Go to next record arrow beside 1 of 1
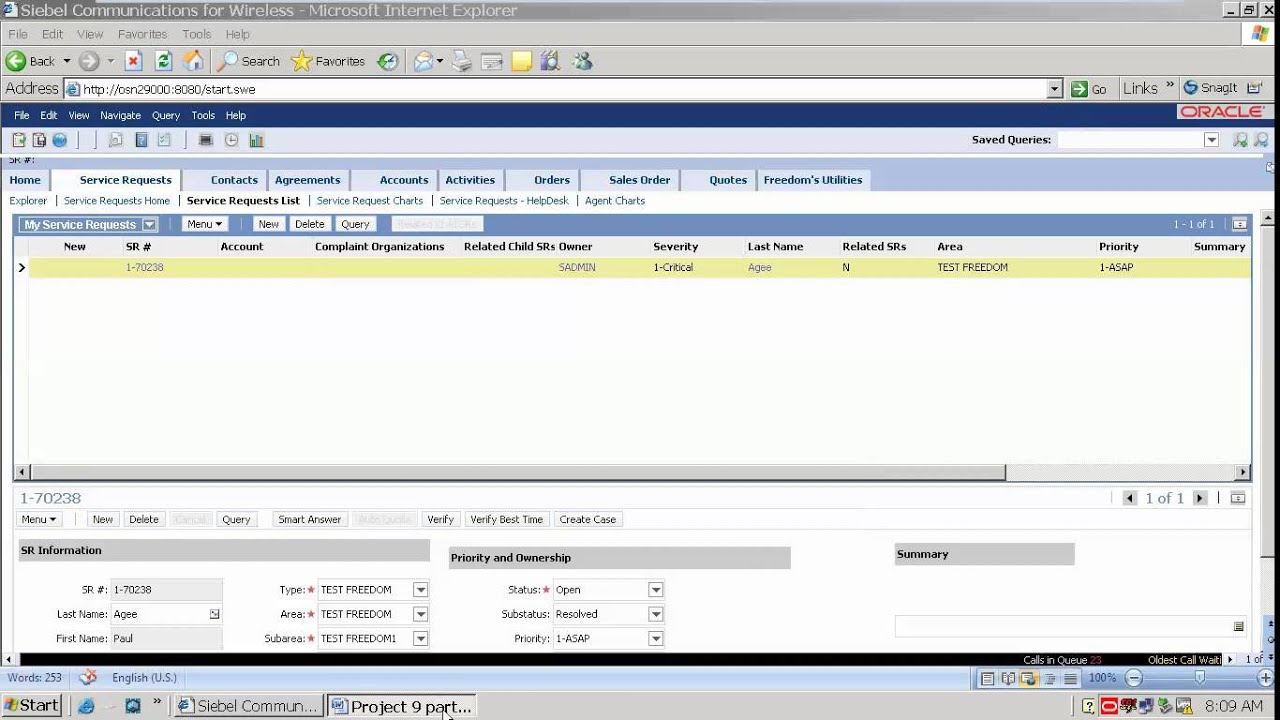The image size is (1280, 720). [1200, 498]
